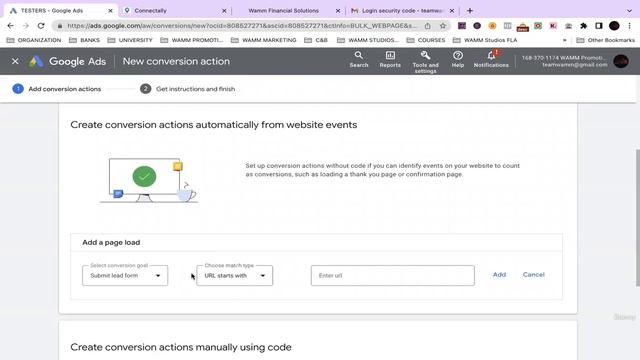Open the WAMM MARKETING bookmarks folder
Screen dimensions: 640x360
pyautogui.click(x=264, y=40)
